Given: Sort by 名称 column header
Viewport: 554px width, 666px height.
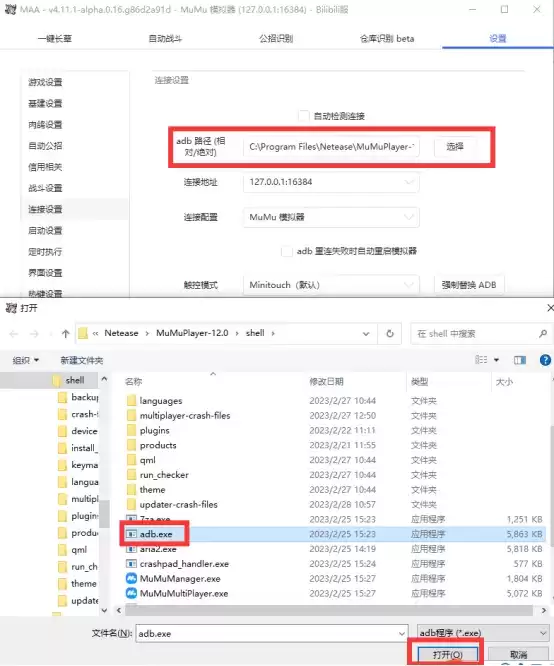Looking at the screenshot, I should pos(133,381).
